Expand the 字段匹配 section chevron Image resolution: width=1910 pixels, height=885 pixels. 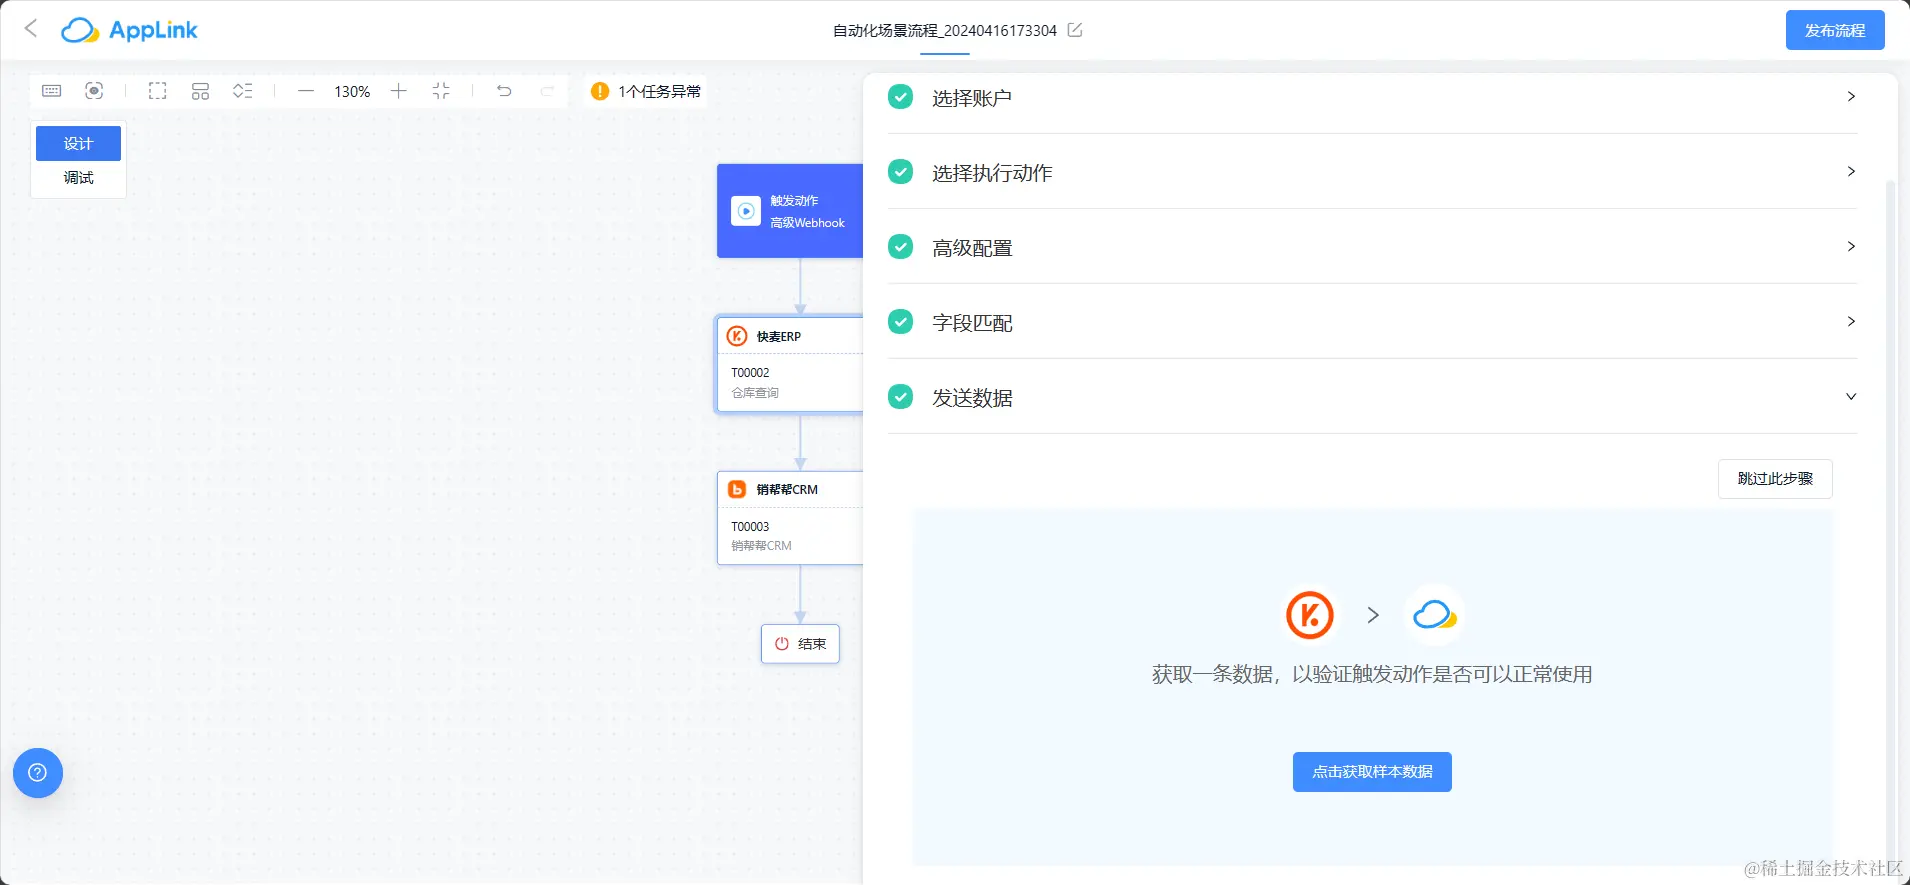pos(1851,322)
